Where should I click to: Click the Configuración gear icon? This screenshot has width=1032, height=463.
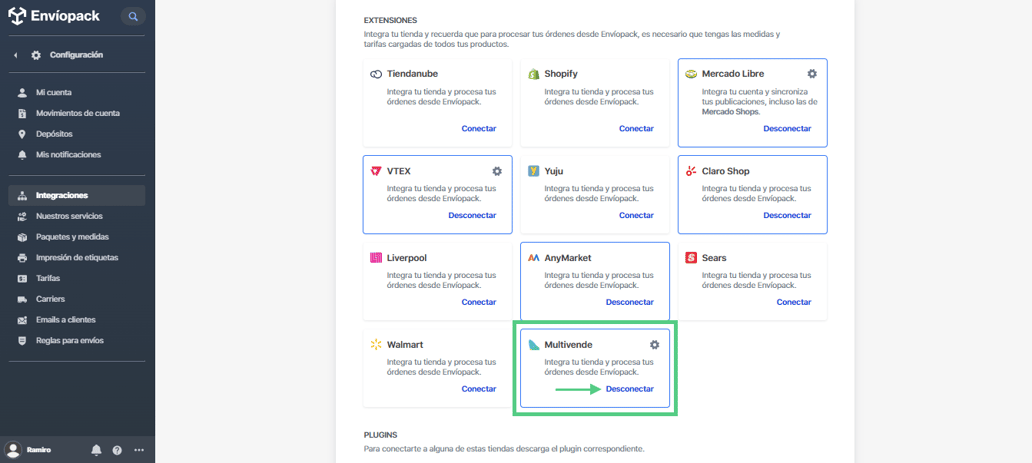point(36,55)
